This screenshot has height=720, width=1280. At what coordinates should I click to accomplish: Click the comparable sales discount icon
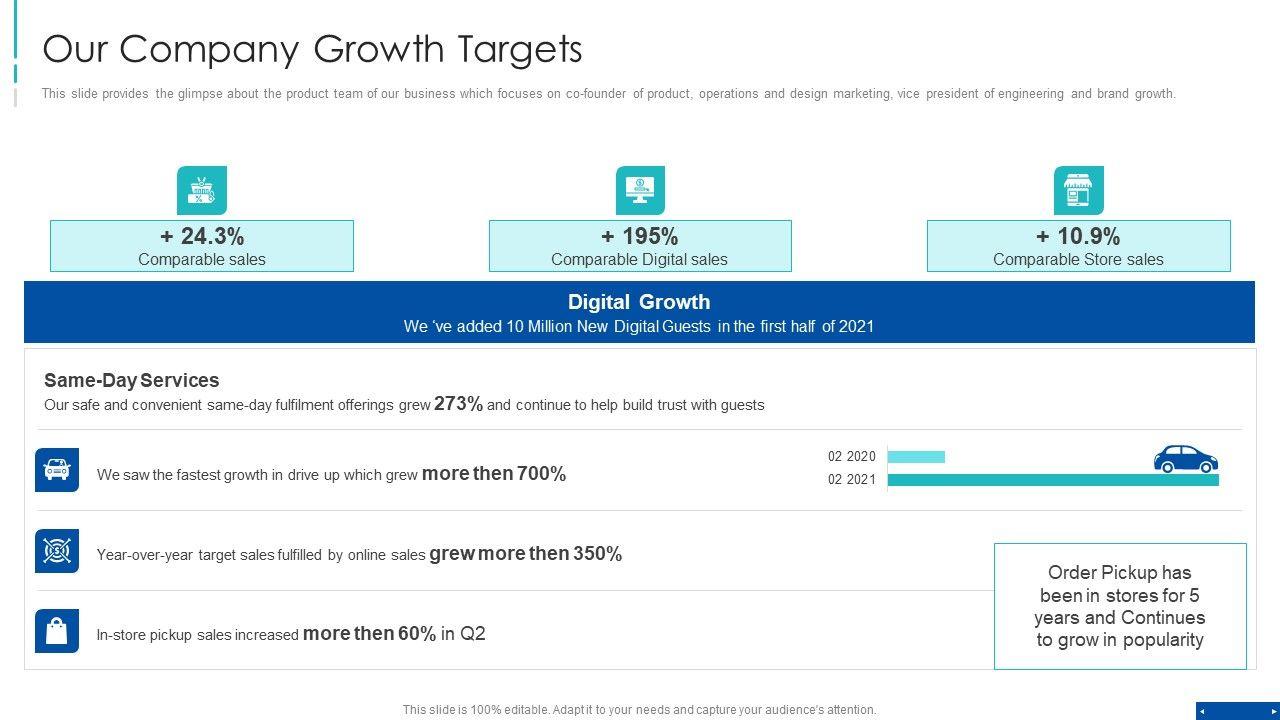[202, 190]
